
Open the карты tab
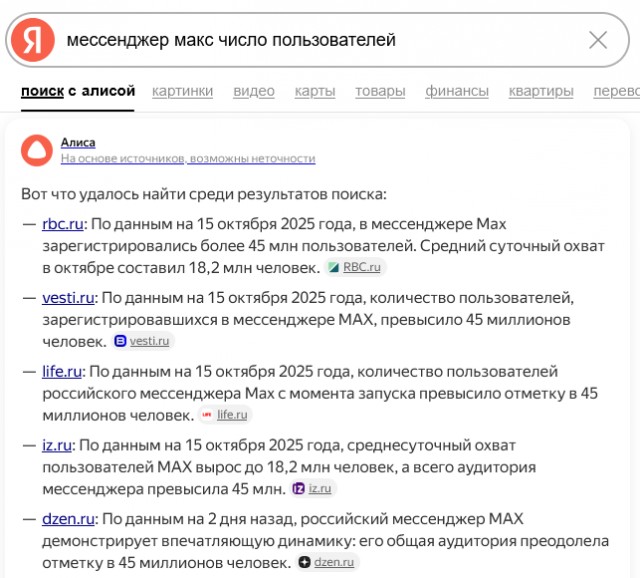pos(315,91)
